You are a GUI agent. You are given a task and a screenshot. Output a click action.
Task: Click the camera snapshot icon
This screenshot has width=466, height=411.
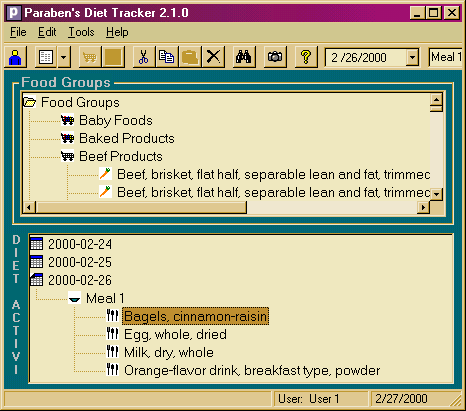click(275, 57)
